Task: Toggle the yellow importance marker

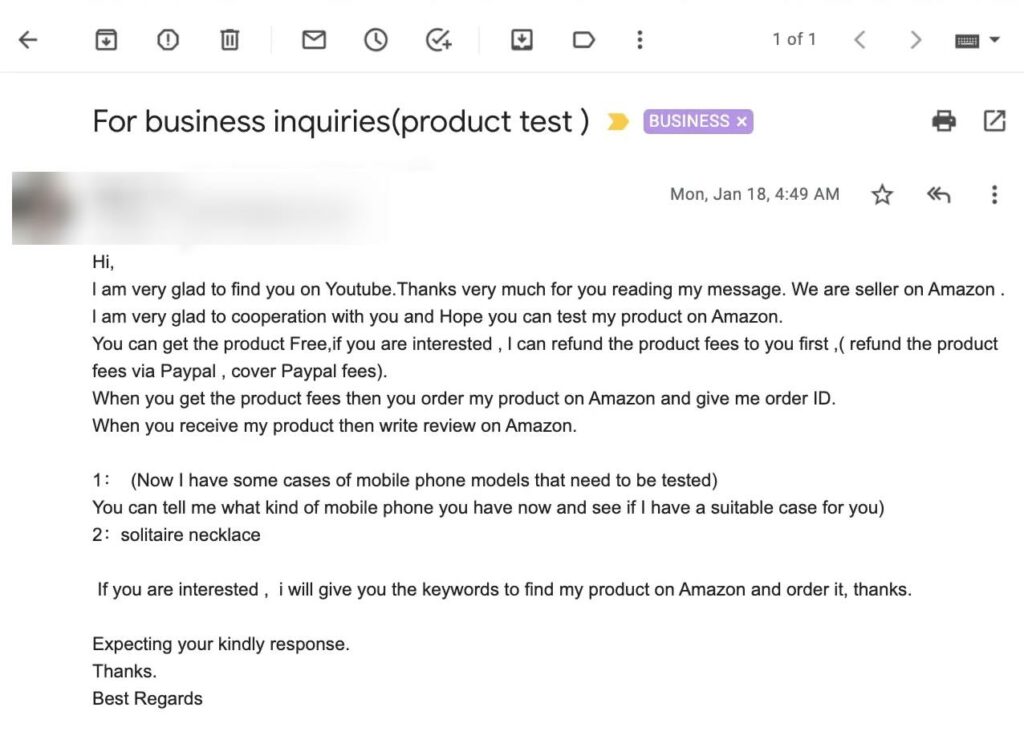Action: [x=618, y=122]
